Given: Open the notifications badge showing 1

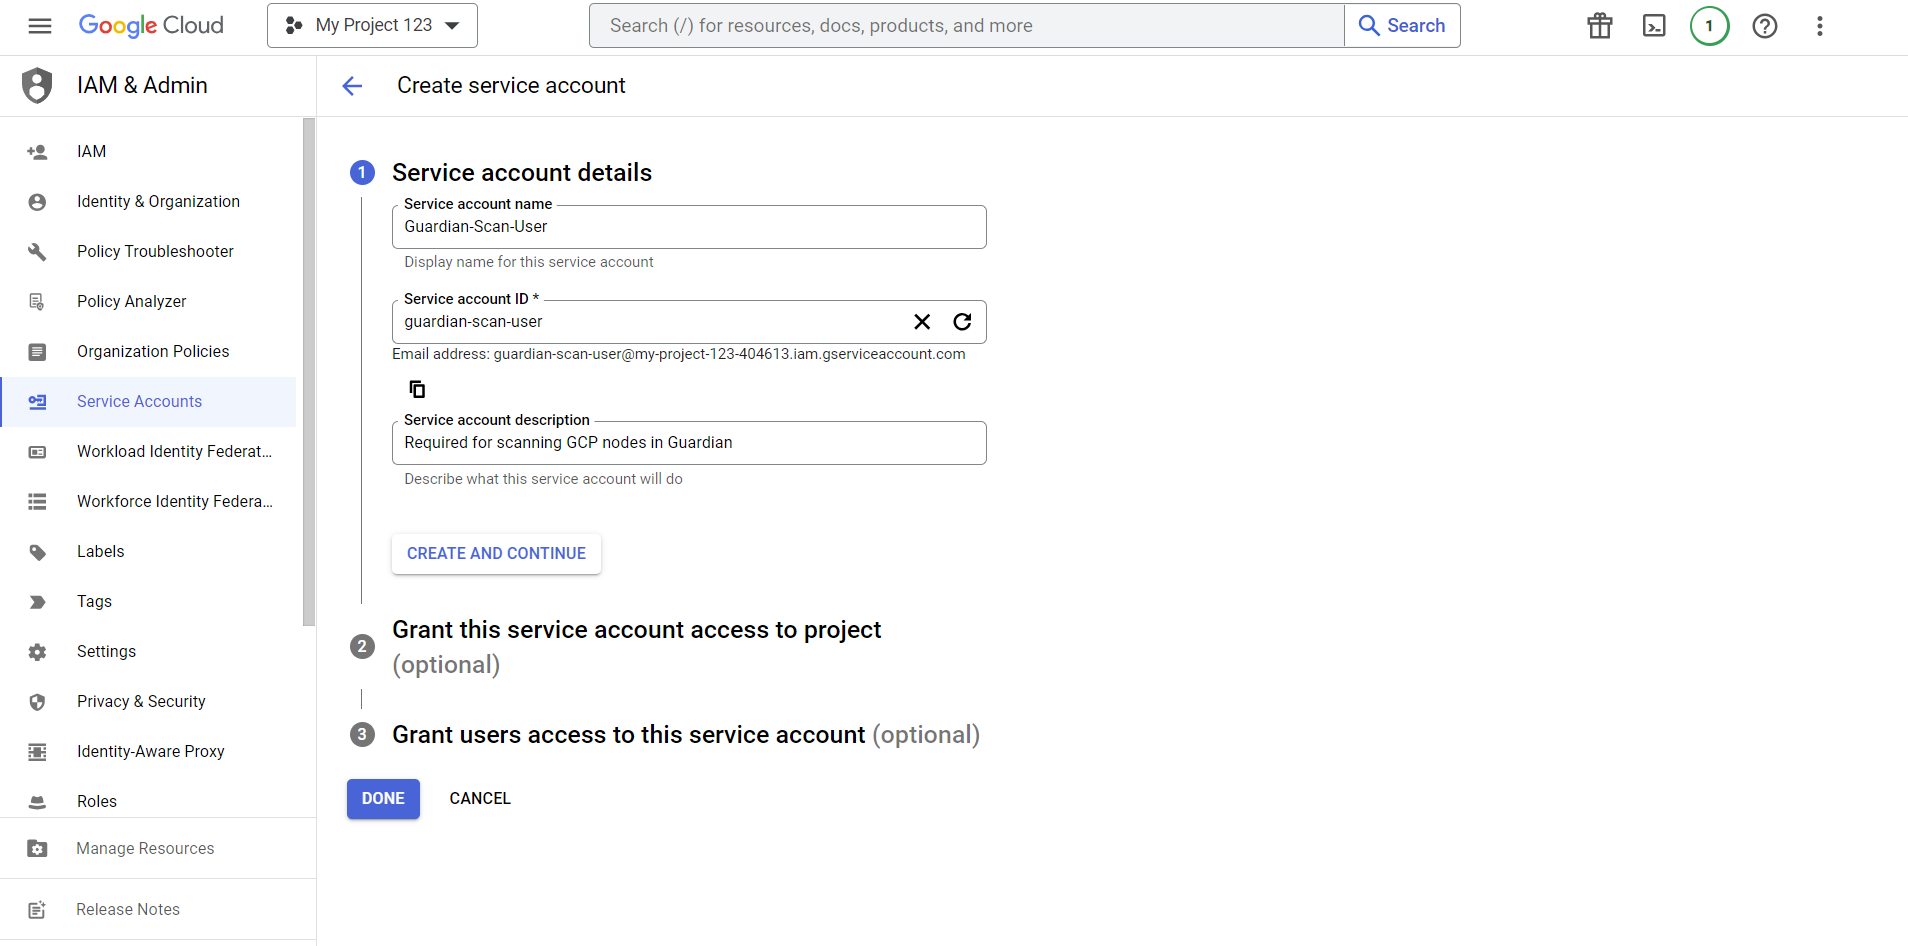Looking at the screenshot, I should pyautogui.click(x=1710, y=26).
